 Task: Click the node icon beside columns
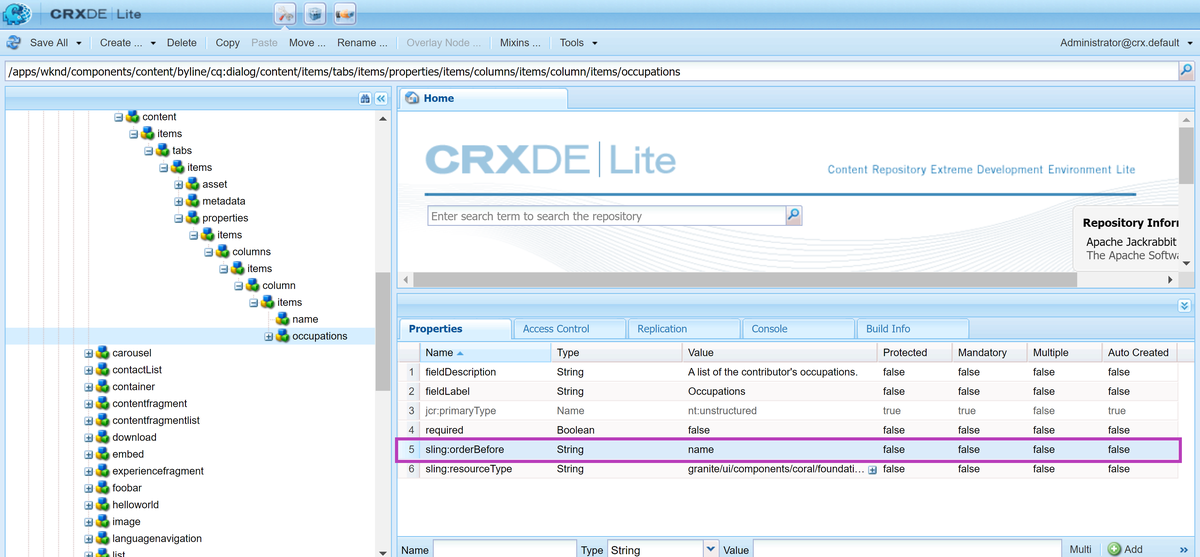point(223,252)
